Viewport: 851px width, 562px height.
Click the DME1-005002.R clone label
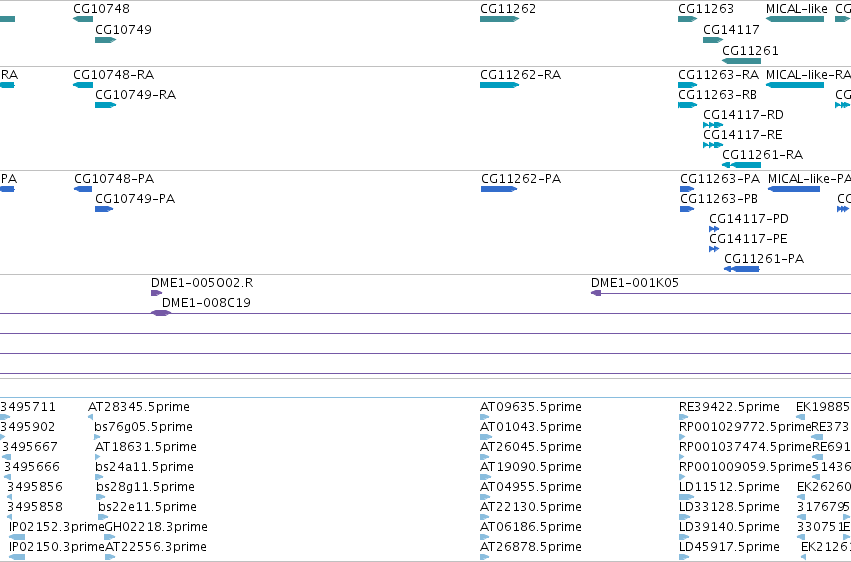tap(202, 283)
